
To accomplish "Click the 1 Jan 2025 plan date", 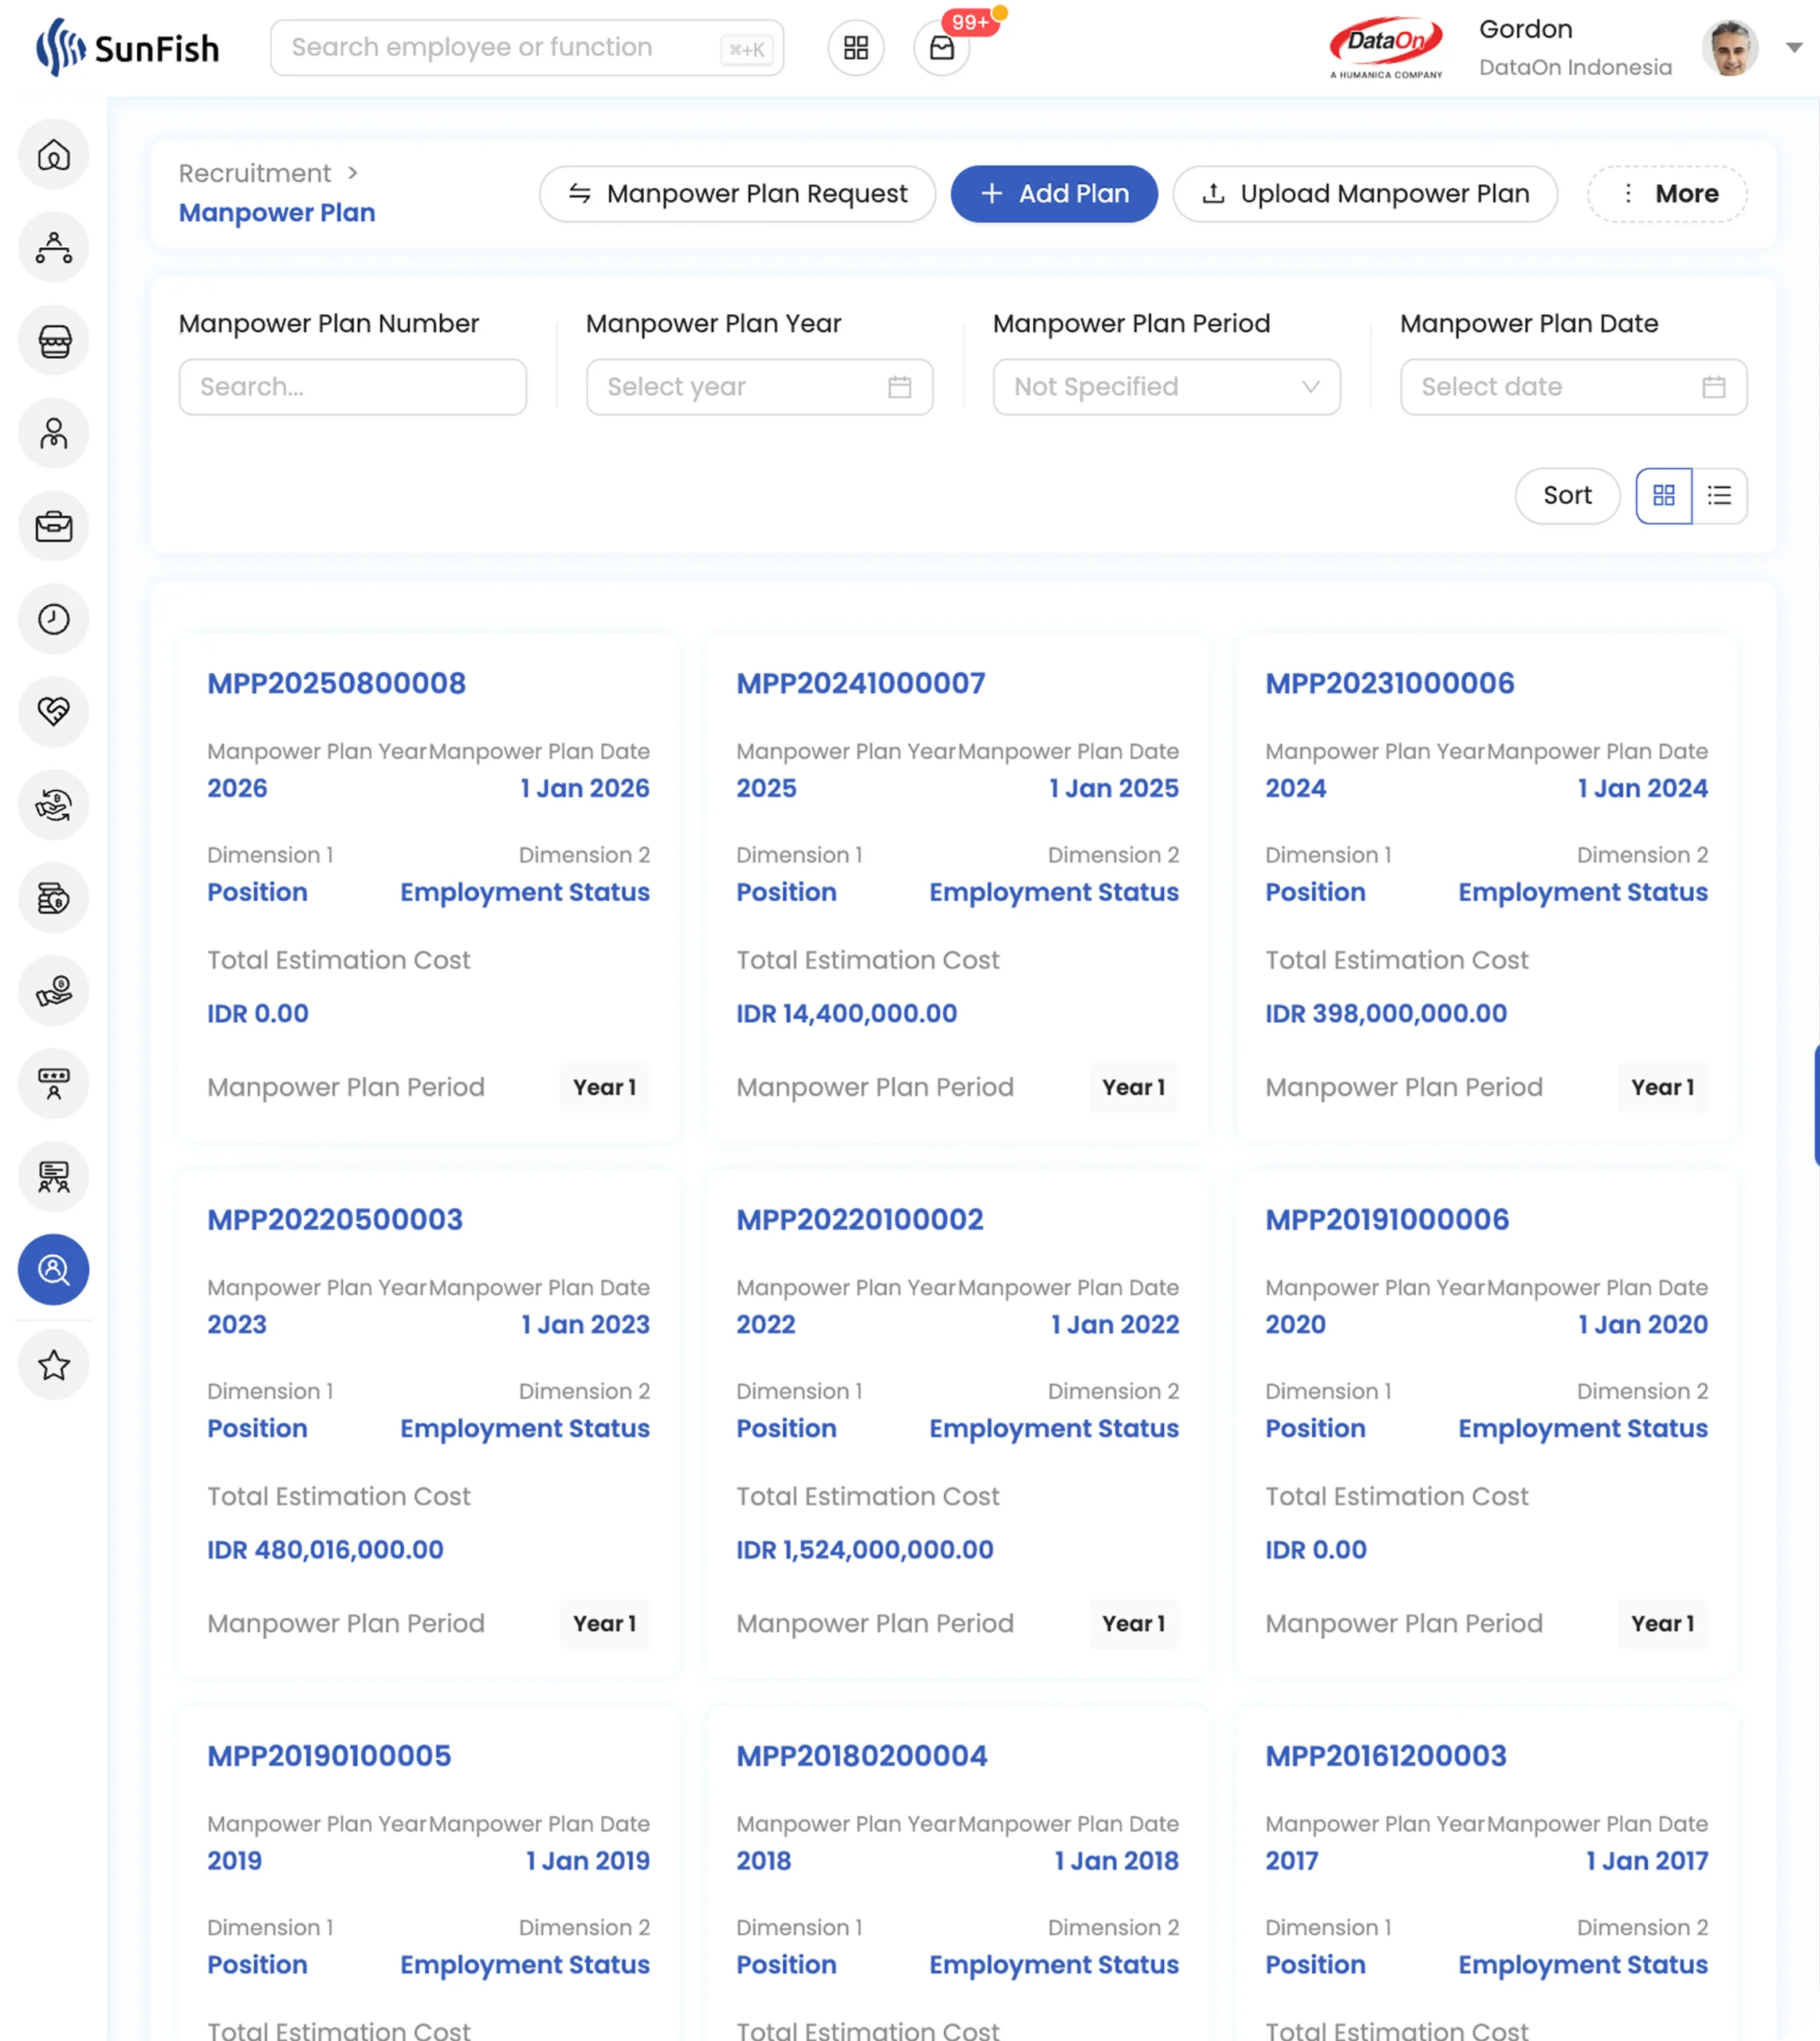I will click(x=1114, y=789).
